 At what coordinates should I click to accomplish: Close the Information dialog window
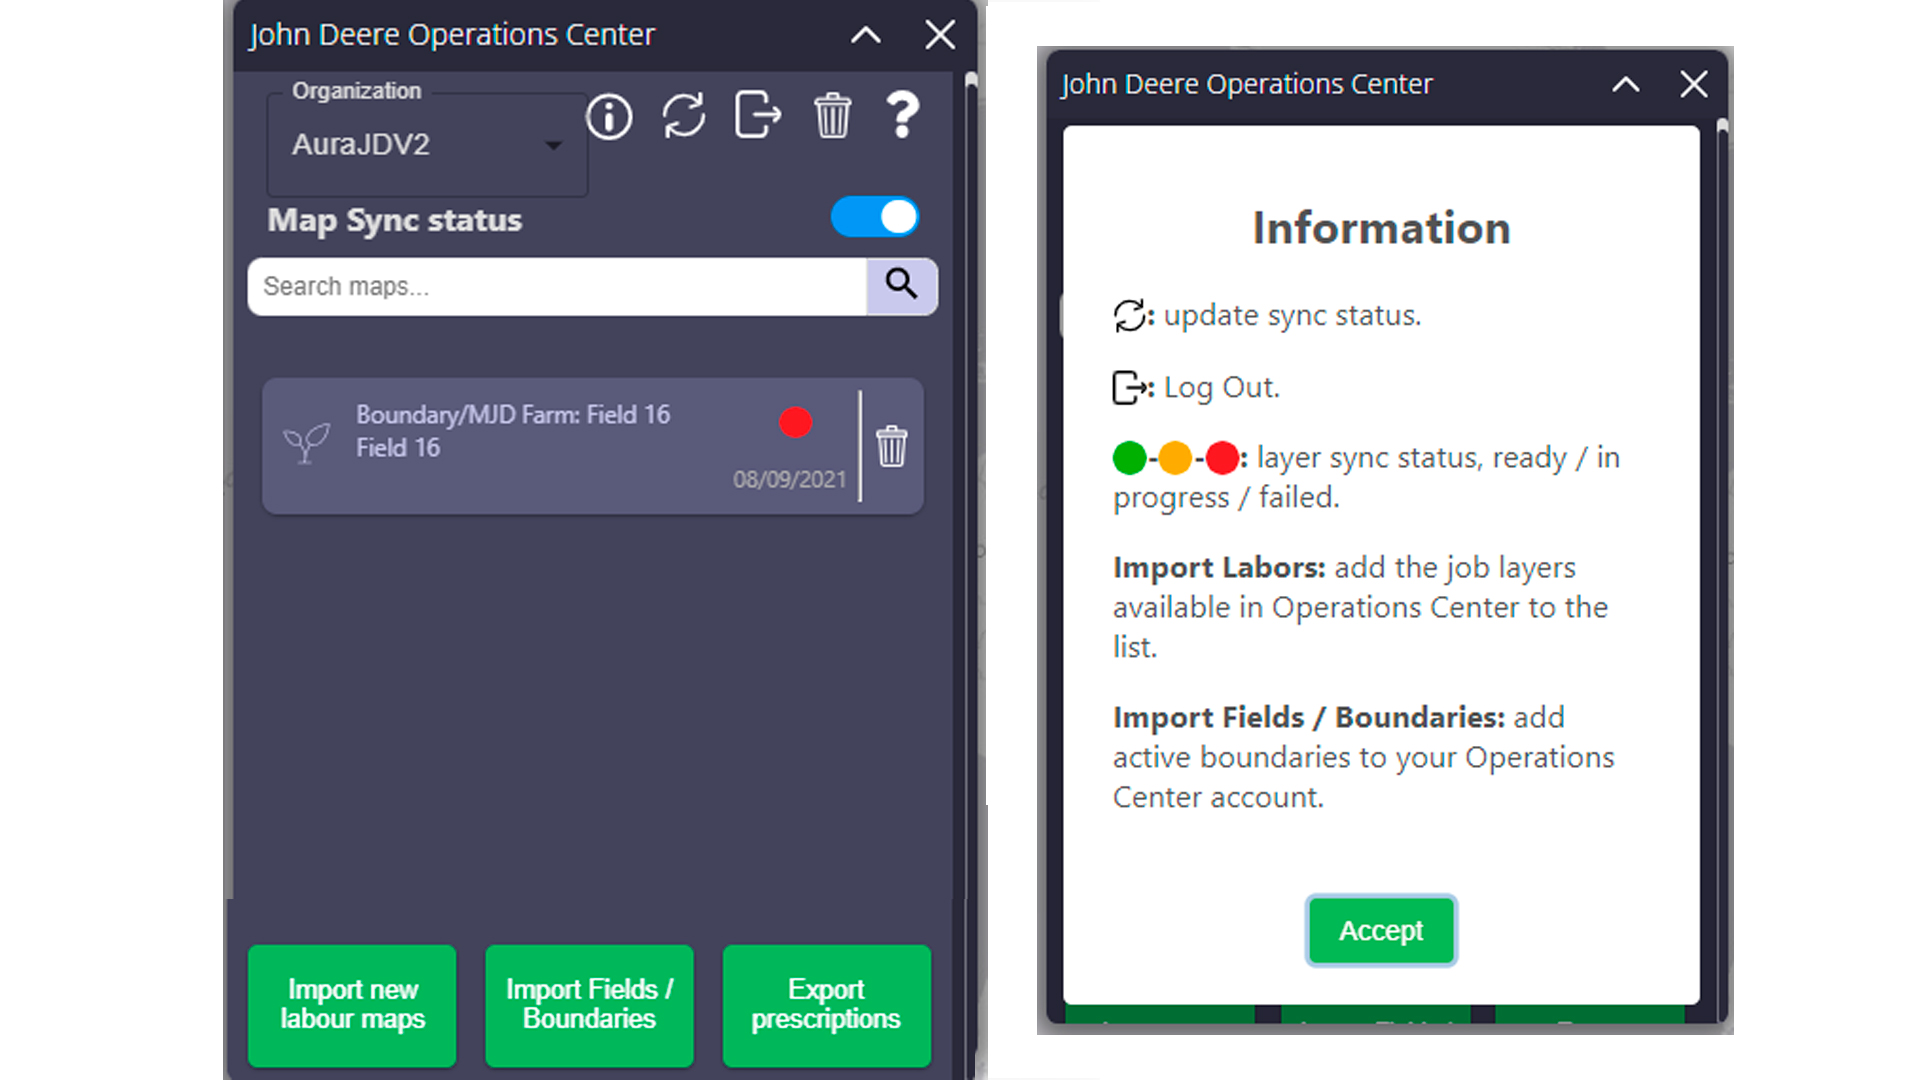(1694, 85)
